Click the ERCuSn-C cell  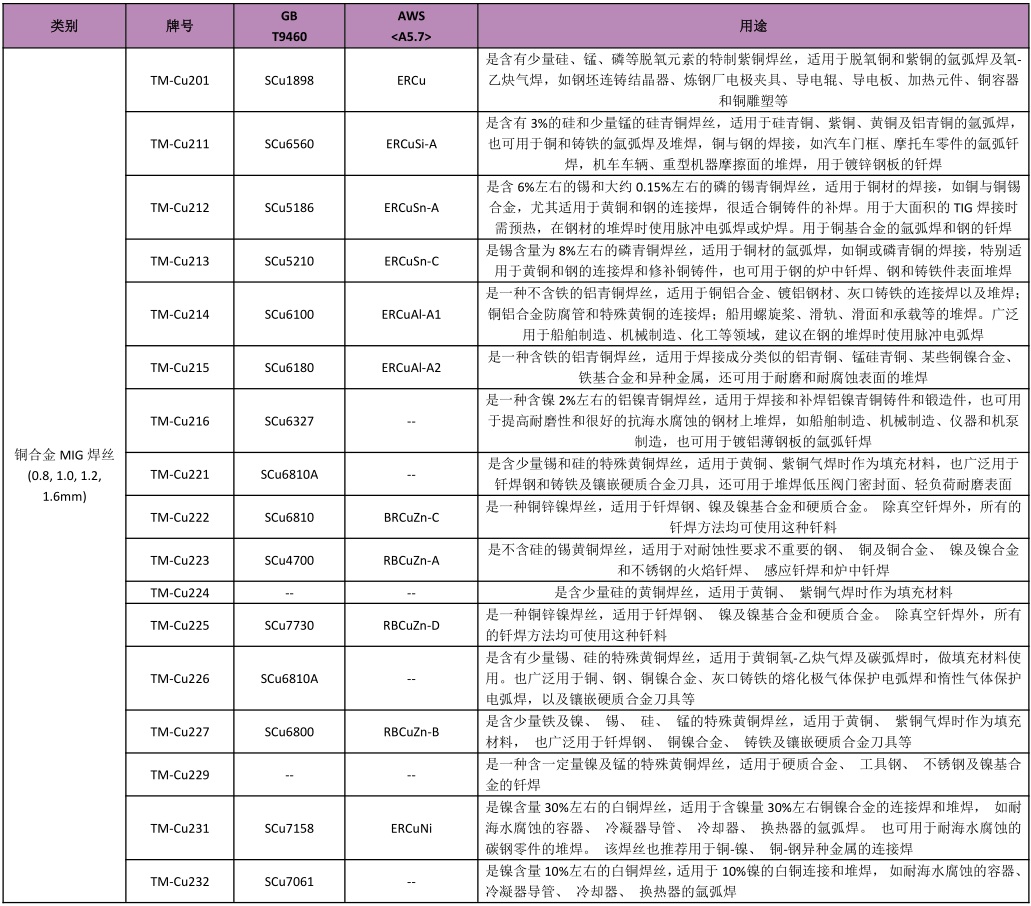411,261
